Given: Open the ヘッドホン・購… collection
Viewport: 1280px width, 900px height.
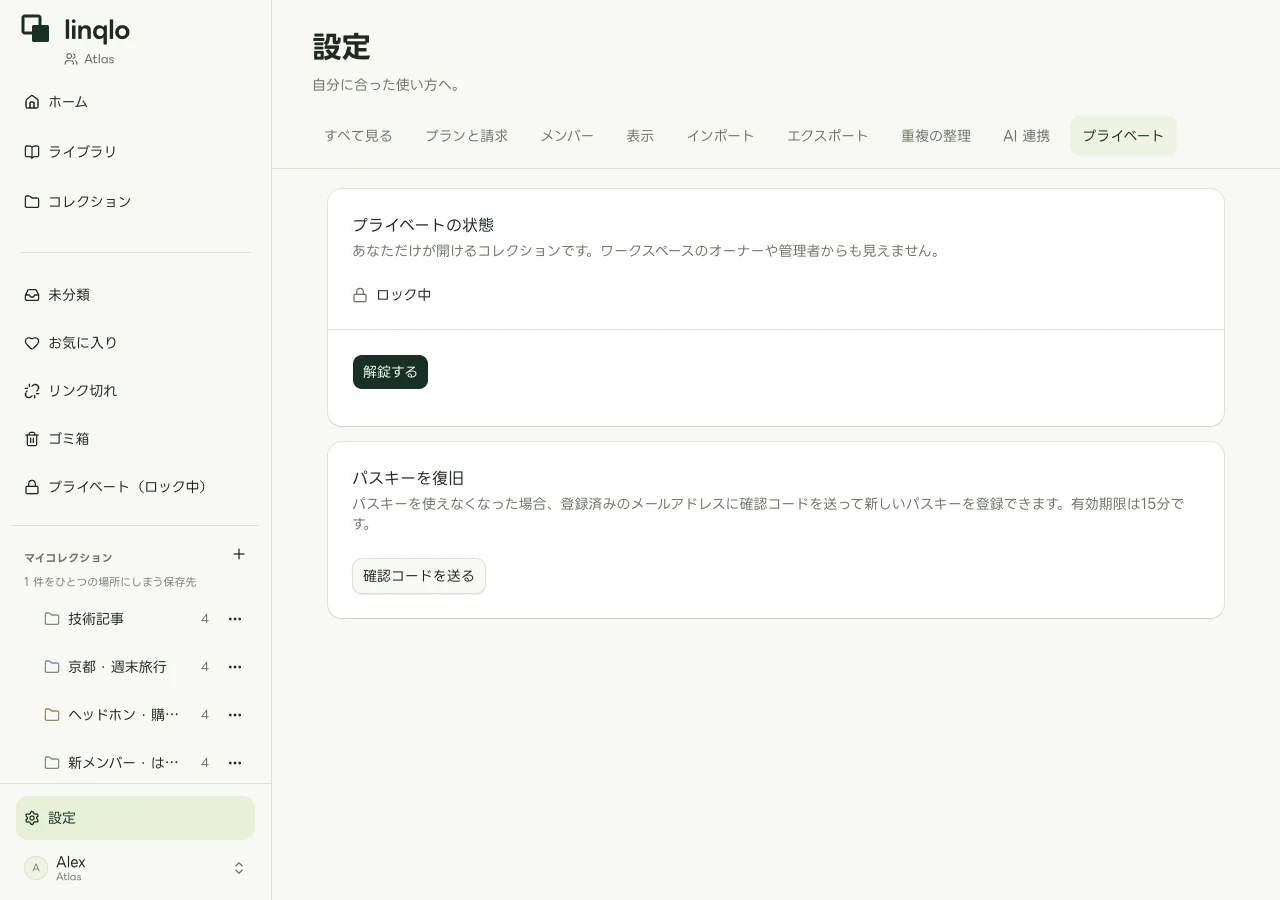Looking at the screenshot, I should point(124,715).
